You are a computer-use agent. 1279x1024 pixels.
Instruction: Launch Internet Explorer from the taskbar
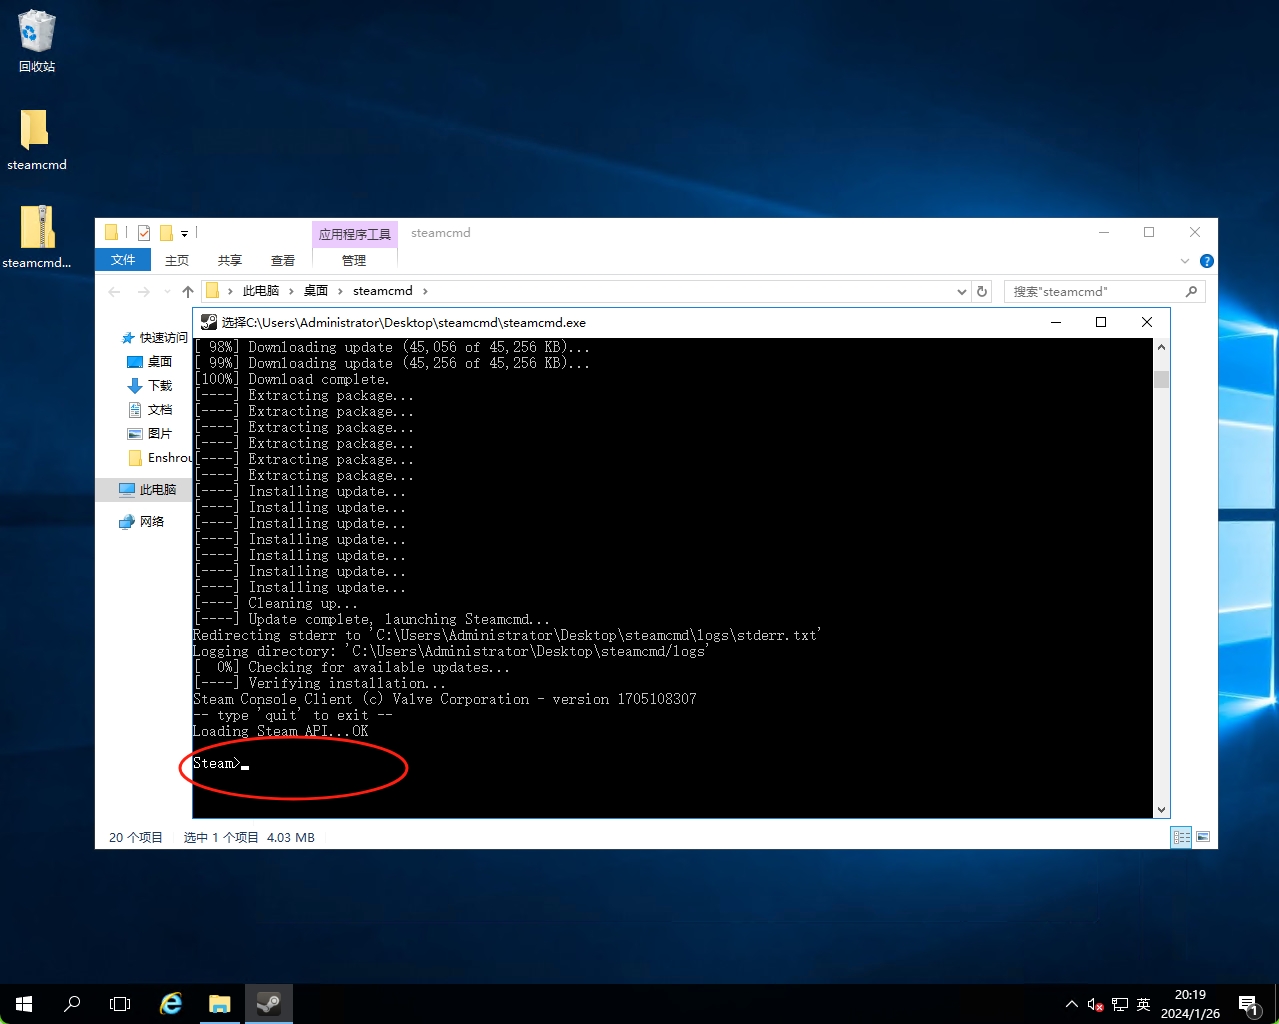click(171, 1004)
